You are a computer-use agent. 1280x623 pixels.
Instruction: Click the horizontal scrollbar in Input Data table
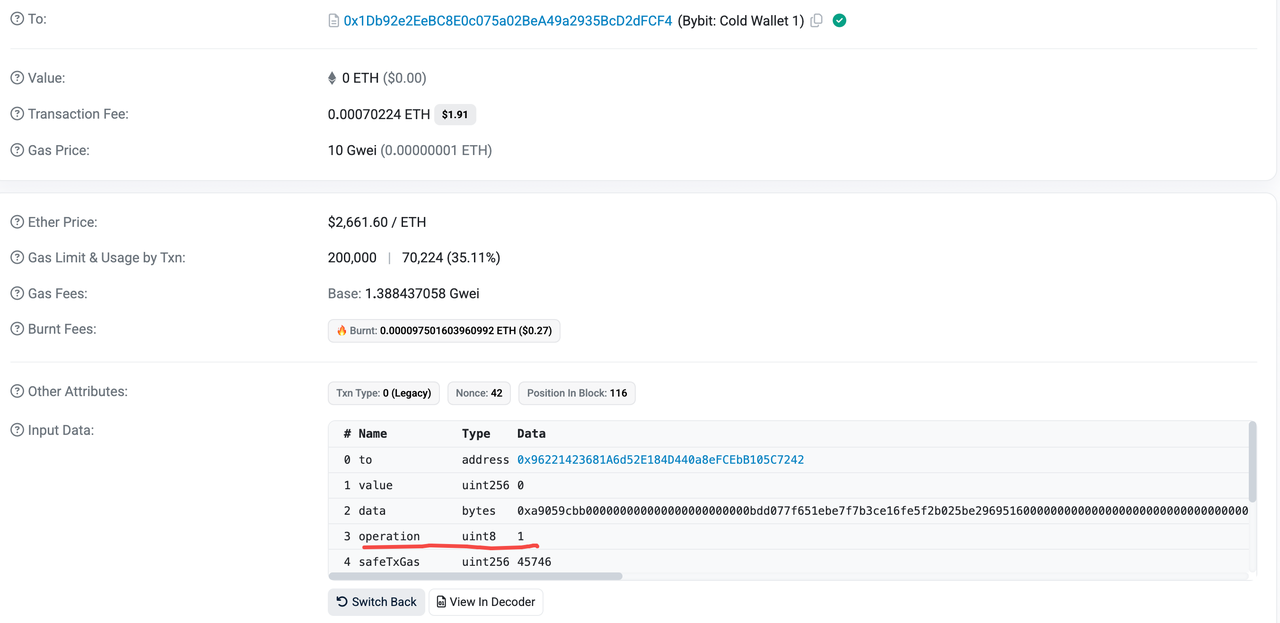(476, 576)
